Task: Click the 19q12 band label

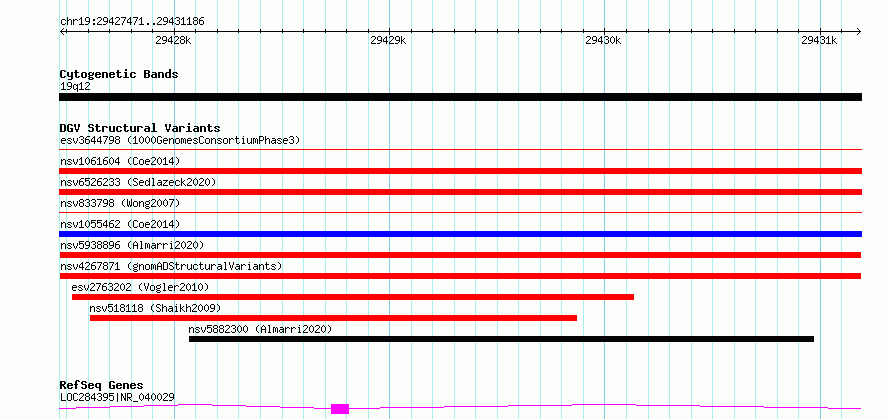Action: click(75, 87)
